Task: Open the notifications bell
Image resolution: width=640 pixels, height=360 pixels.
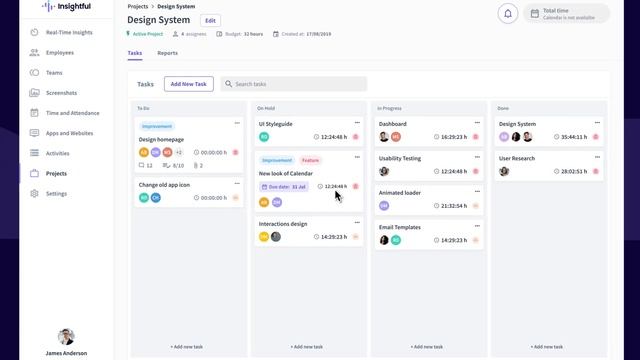Action: pos(508,13)
